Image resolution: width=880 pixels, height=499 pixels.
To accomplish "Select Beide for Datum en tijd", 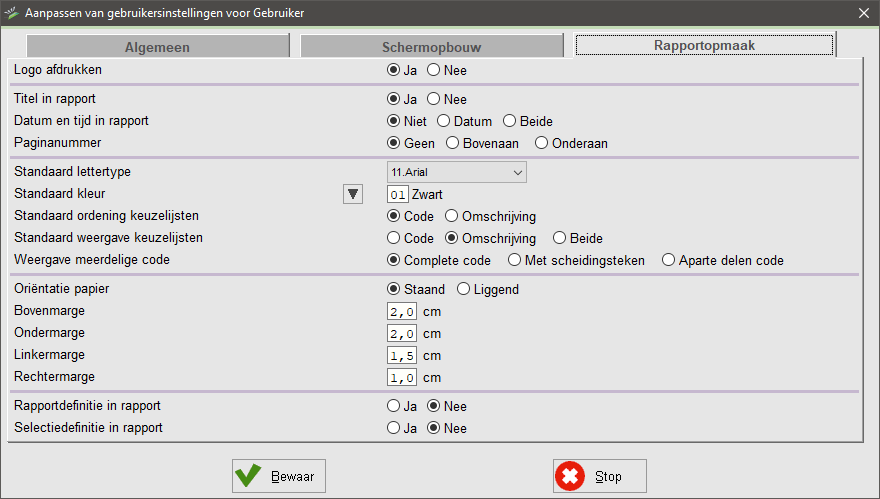I will [x=511, y=121].
